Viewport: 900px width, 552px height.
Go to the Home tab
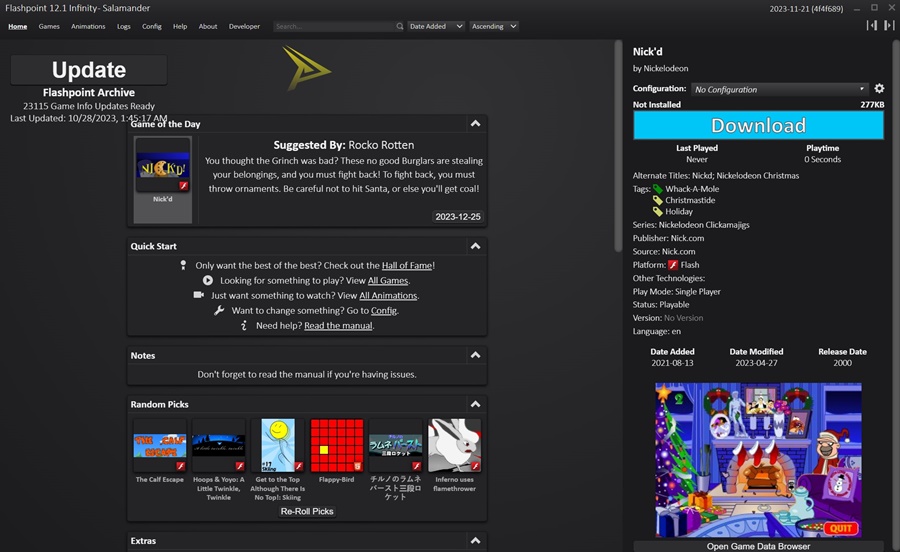pos(18,26)
